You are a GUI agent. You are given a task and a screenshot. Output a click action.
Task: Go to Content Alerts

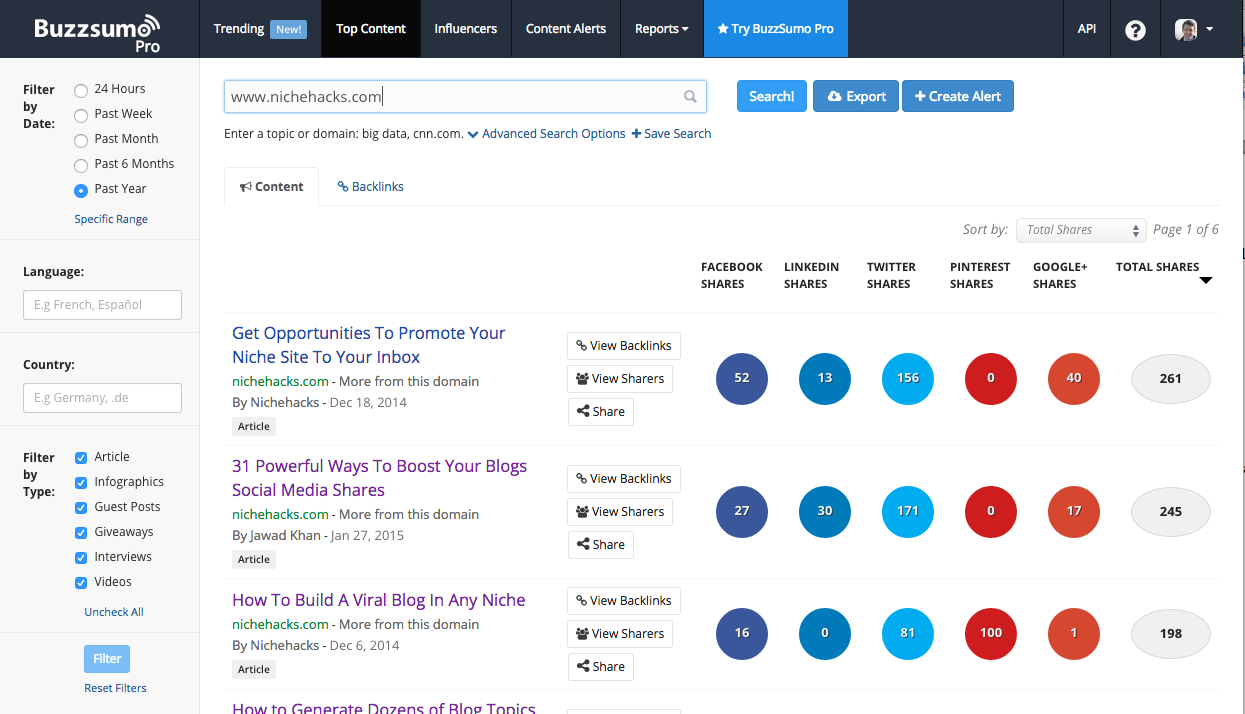(x=566, y=29)
